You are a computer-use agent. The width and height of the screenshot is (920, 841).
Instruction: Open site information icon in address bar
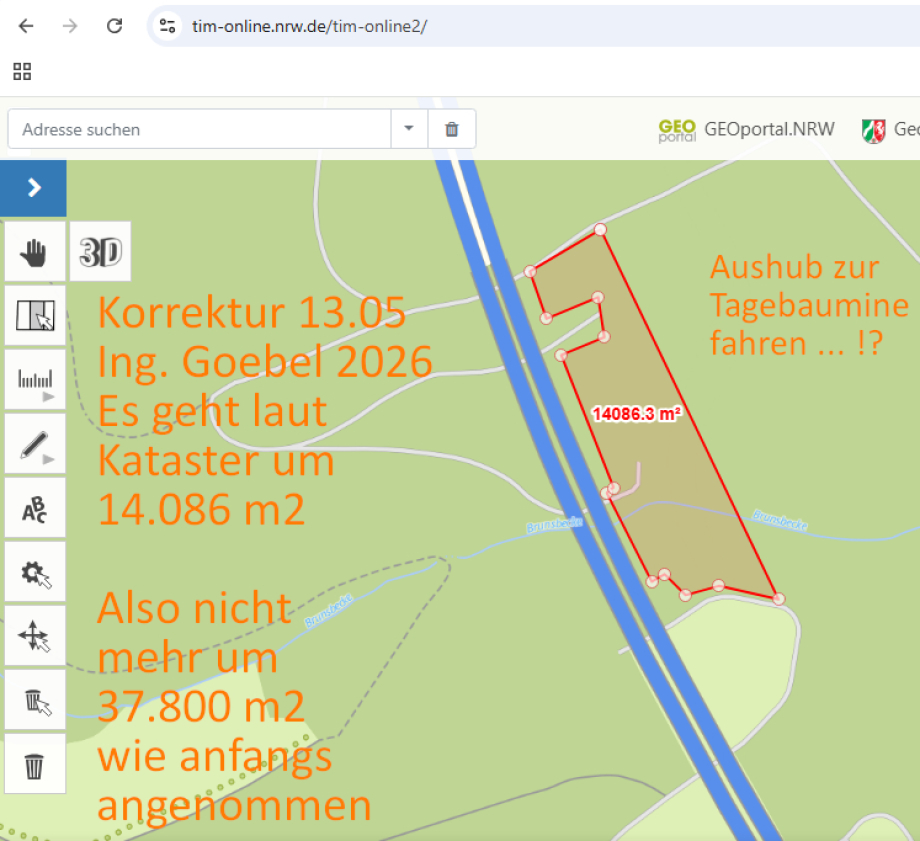click(x=167, y=26)
